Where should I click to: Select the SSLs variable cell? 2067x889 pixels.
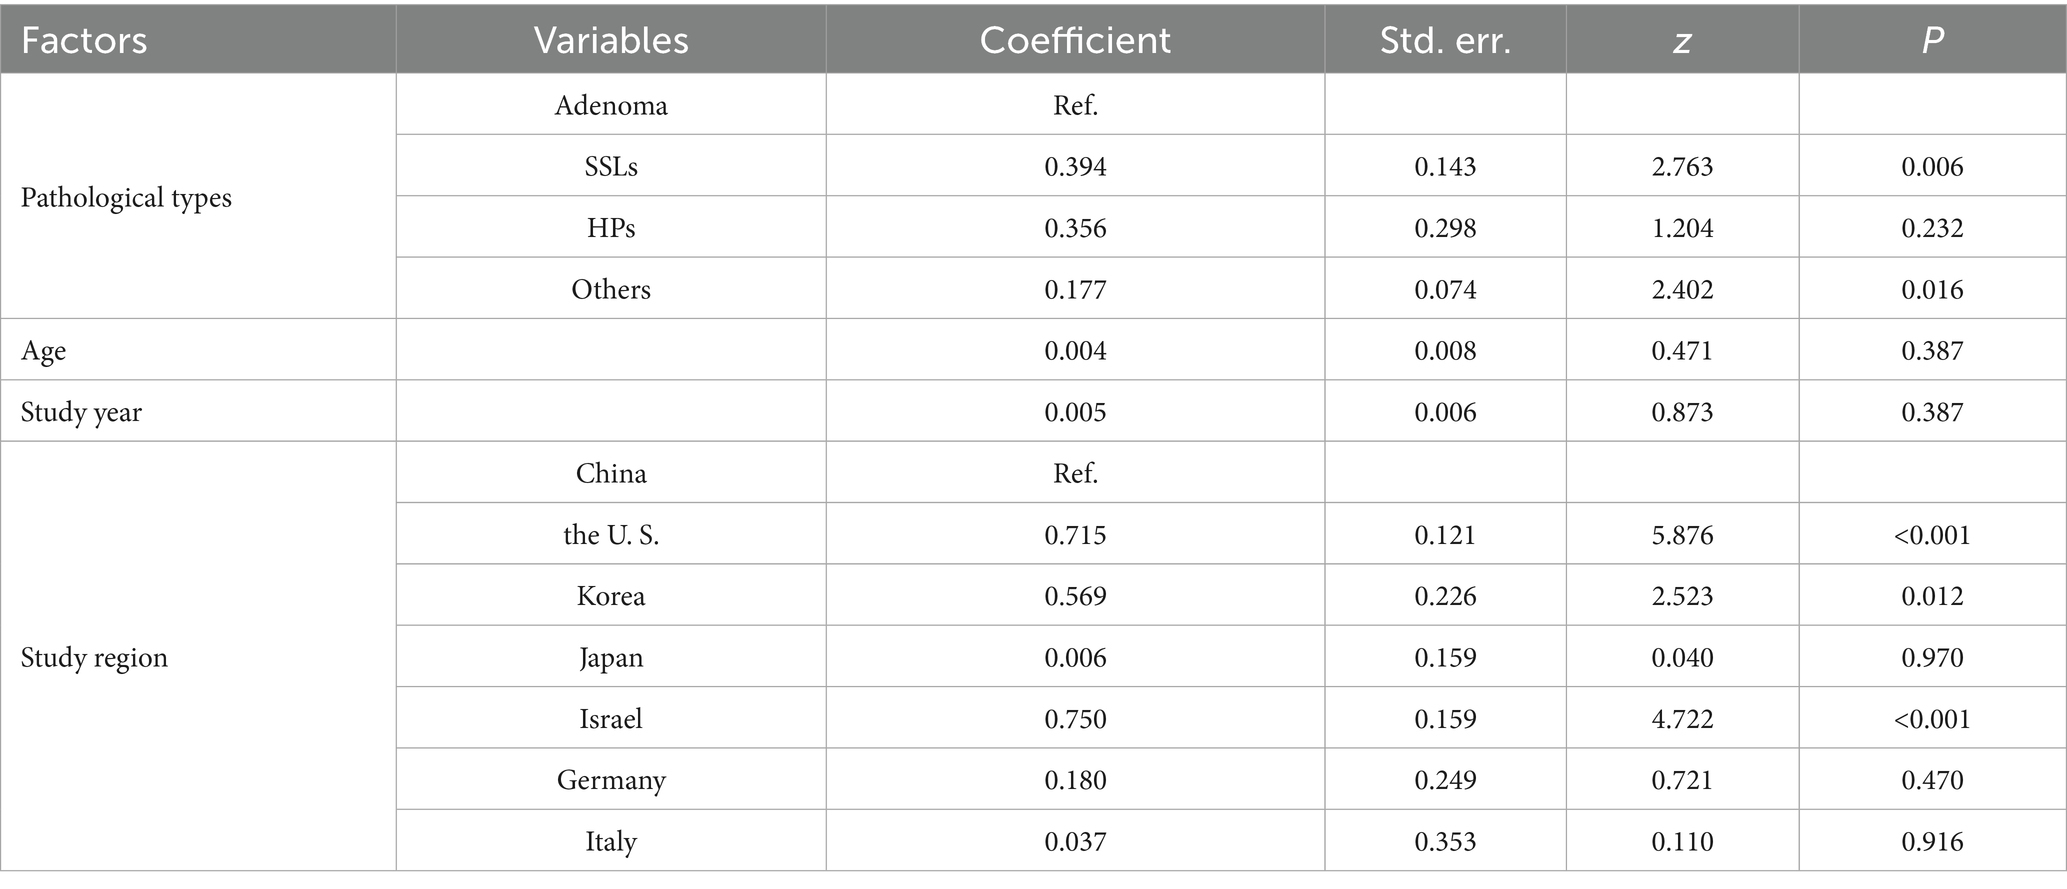pyautogui.click(x=611, y=166)
